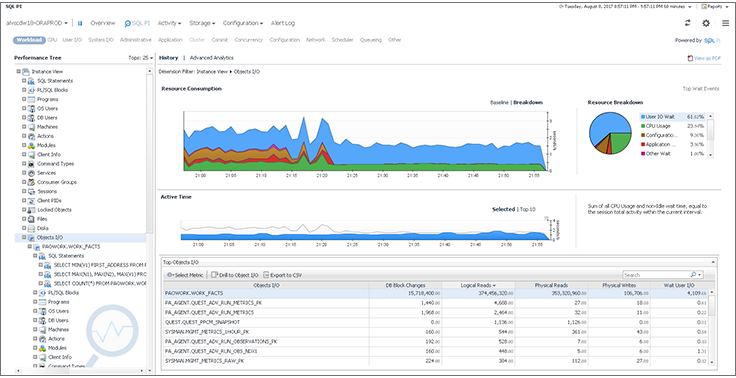This screenshot has height=378, width=736.
Task: Select the Scheduler wait category
Action: click(x=343, y=40)
